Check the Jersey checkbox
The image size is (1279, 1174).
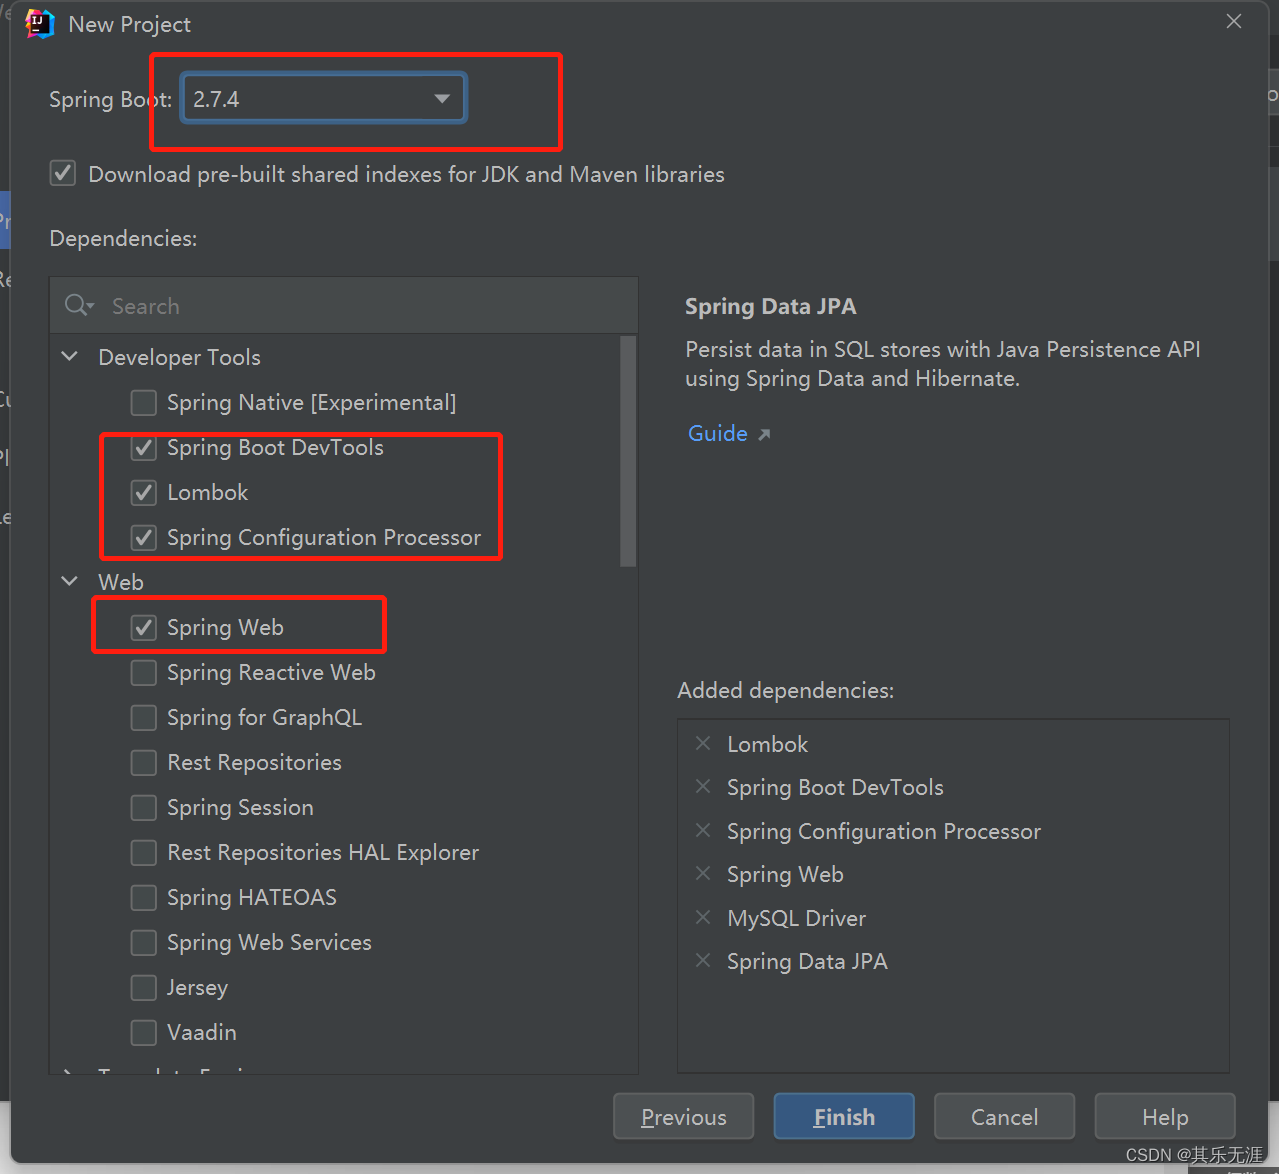[x=144, y=987]
